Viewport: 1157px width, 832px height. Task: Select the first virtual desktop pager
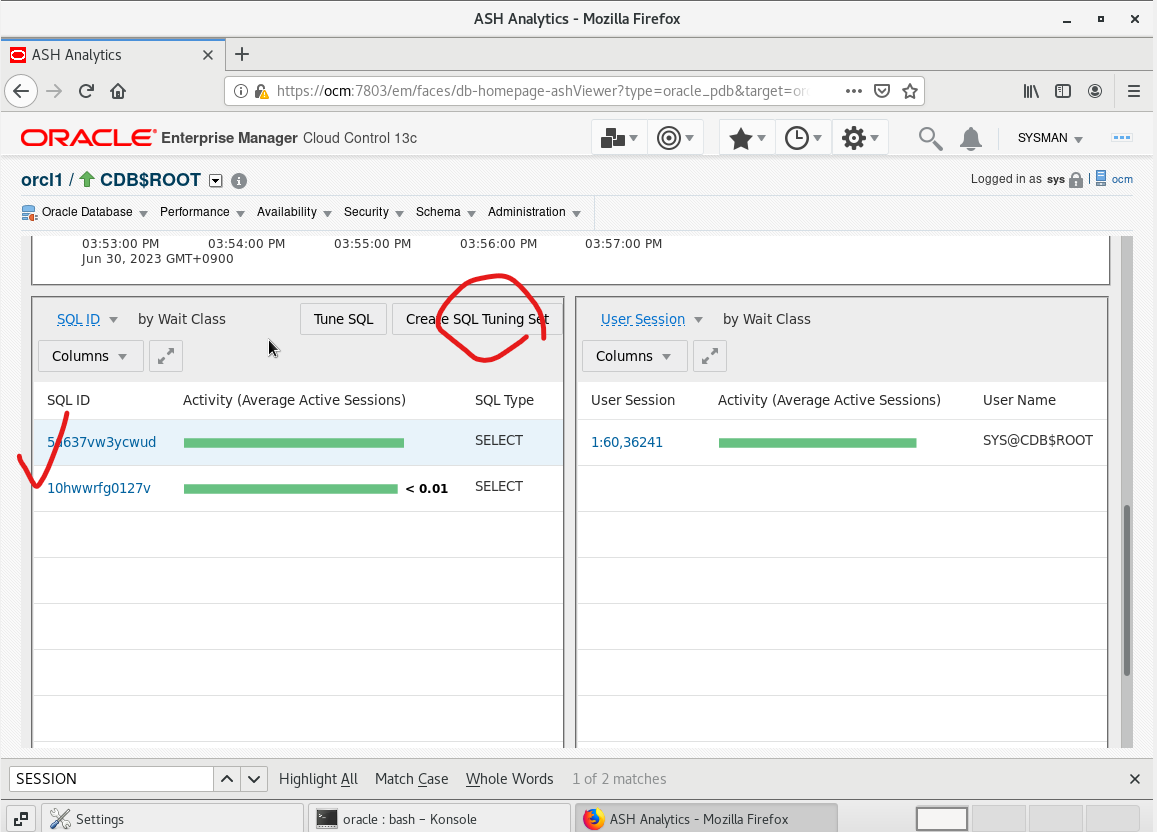tap(942, 819)
